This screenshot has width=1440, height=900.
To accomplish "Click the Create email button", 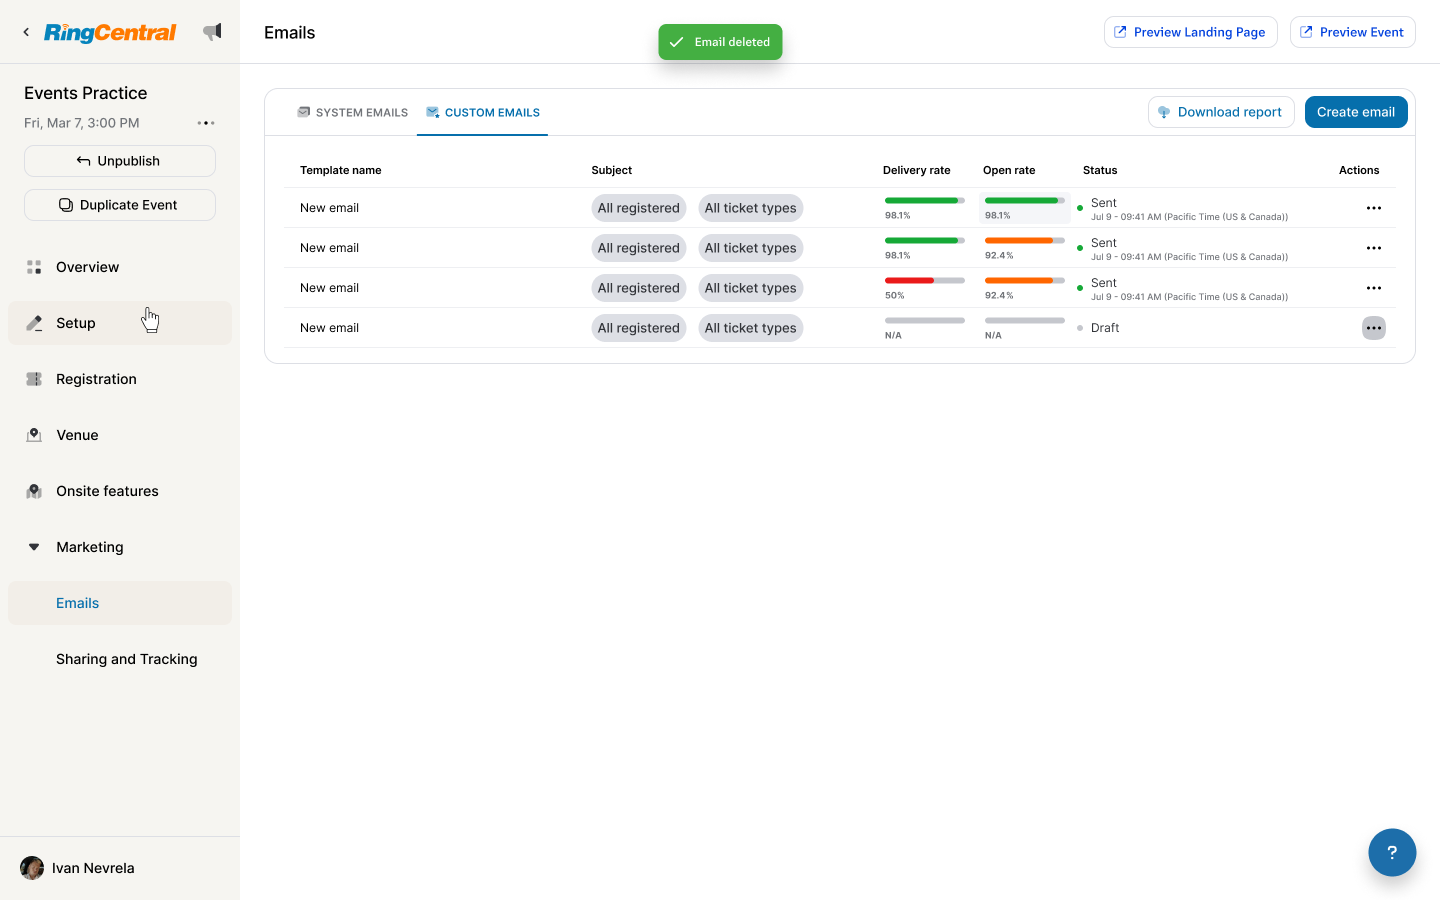I will pos(1356,111).
